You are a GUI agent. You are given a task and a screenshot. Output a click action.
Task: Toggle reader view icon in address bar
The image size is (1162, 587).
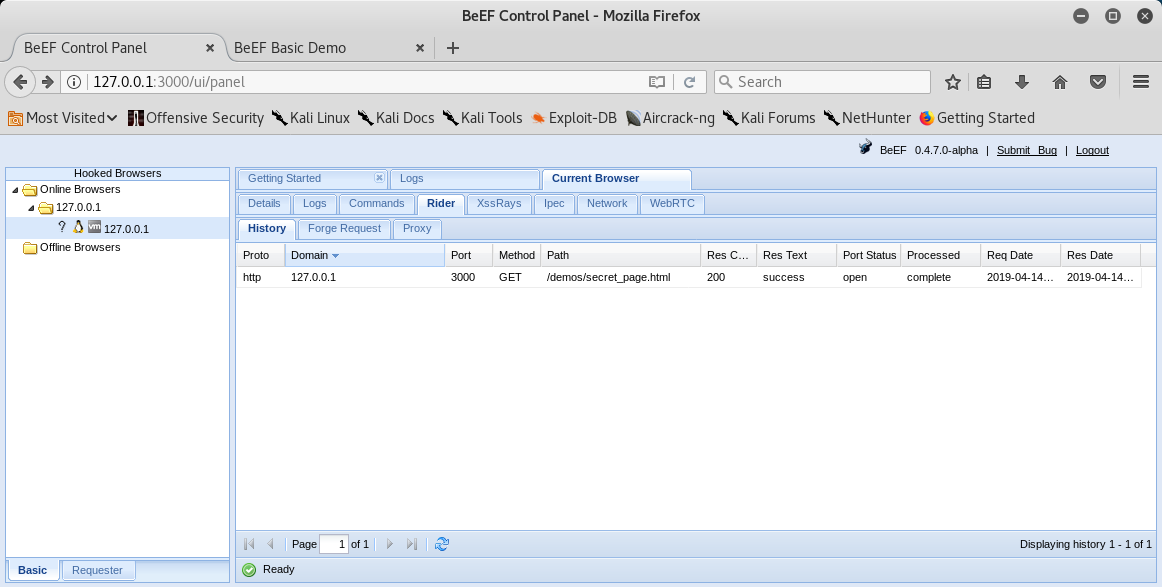click(657, 82)
